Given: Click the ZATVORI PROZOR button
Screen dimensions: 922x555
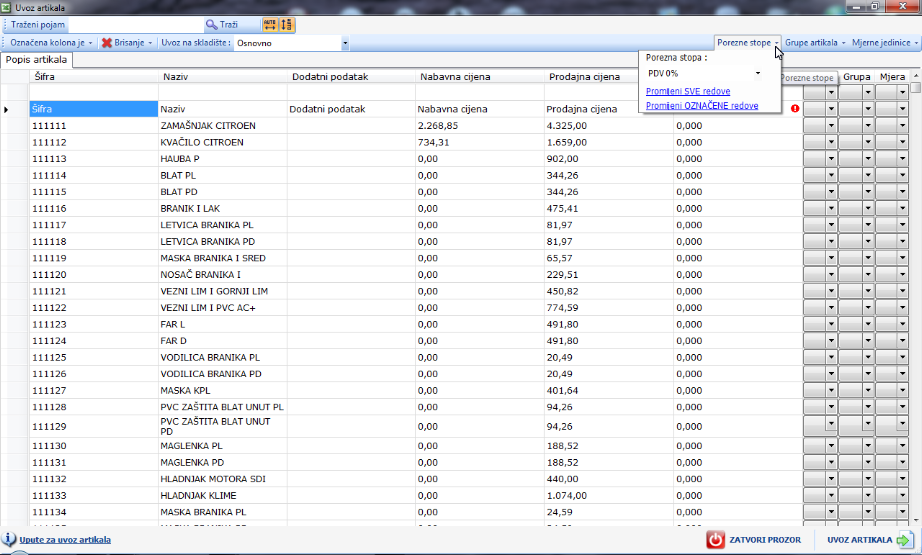Looking at the screenshot, I should [x=754, y=540].
